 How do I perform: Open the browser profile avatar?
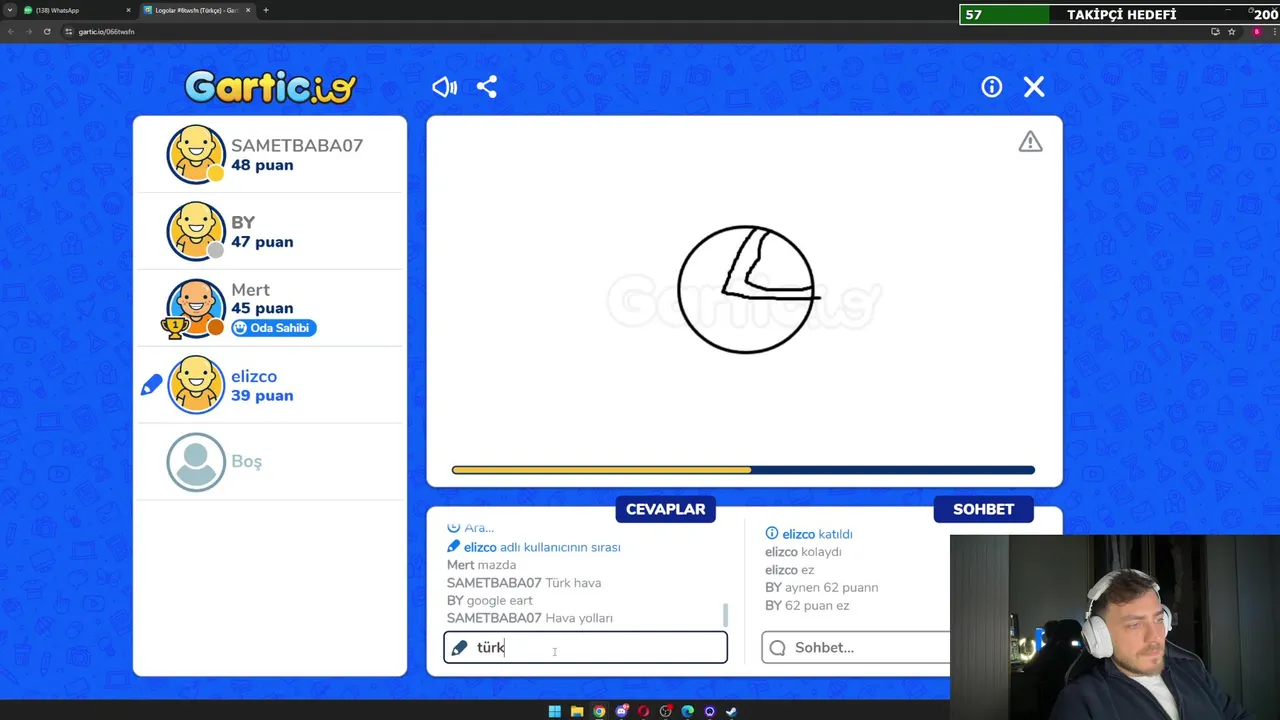(x=1257, y=31)
